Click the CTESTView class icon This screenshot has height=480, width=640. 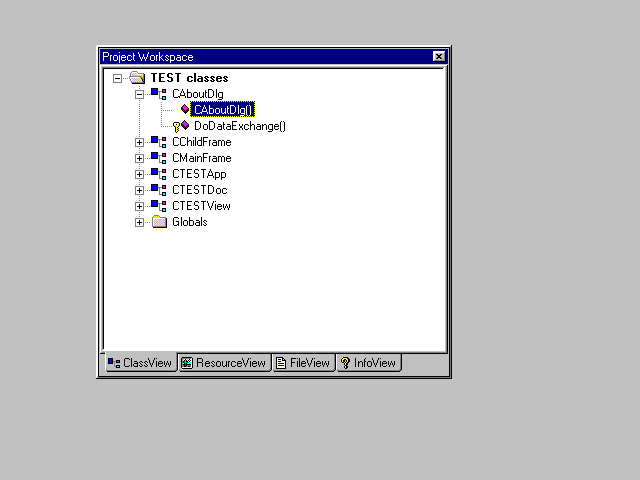tap(158, 206)
